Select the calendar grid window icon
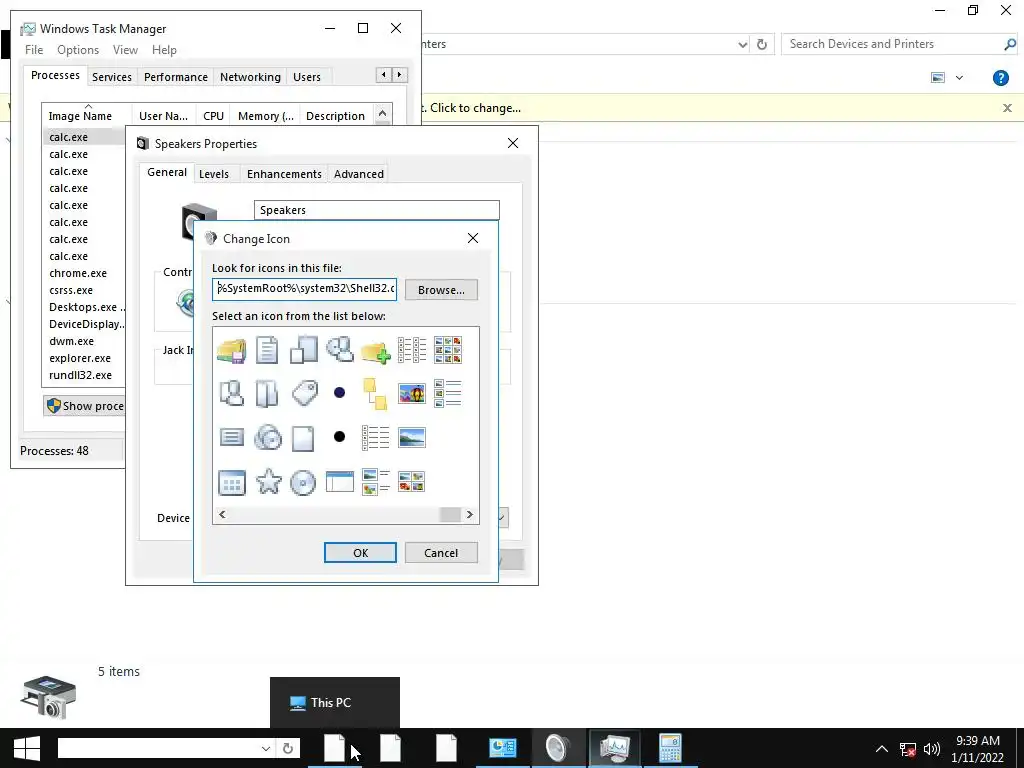 coord(231,483)
